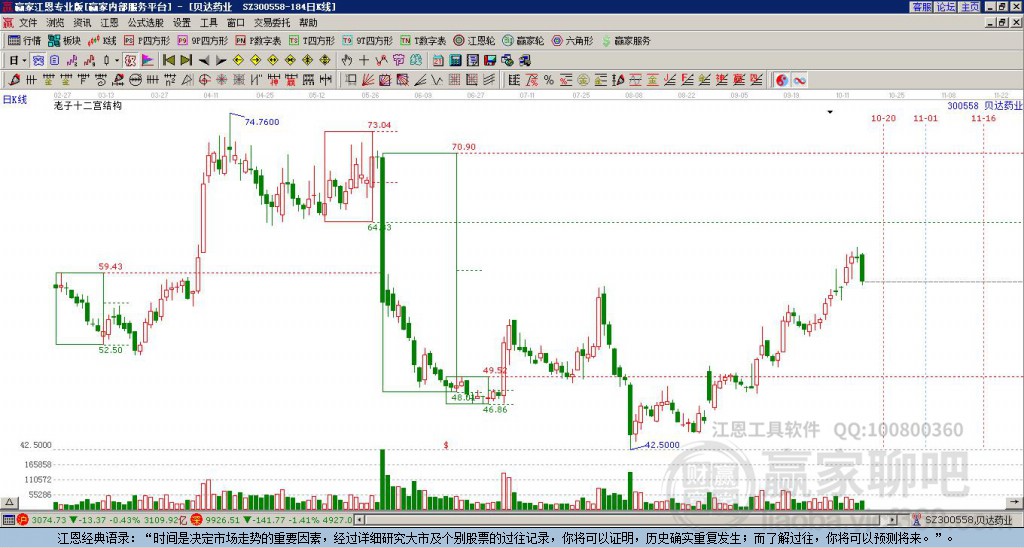1024x548 pixels.
Task: Open the T四方形 tool
Action: 312,40
